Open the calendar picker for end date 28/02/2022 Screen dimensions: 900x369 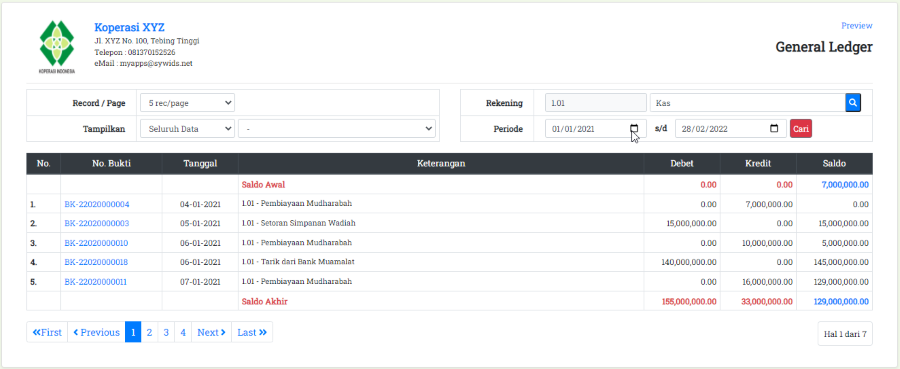point(774,129)
